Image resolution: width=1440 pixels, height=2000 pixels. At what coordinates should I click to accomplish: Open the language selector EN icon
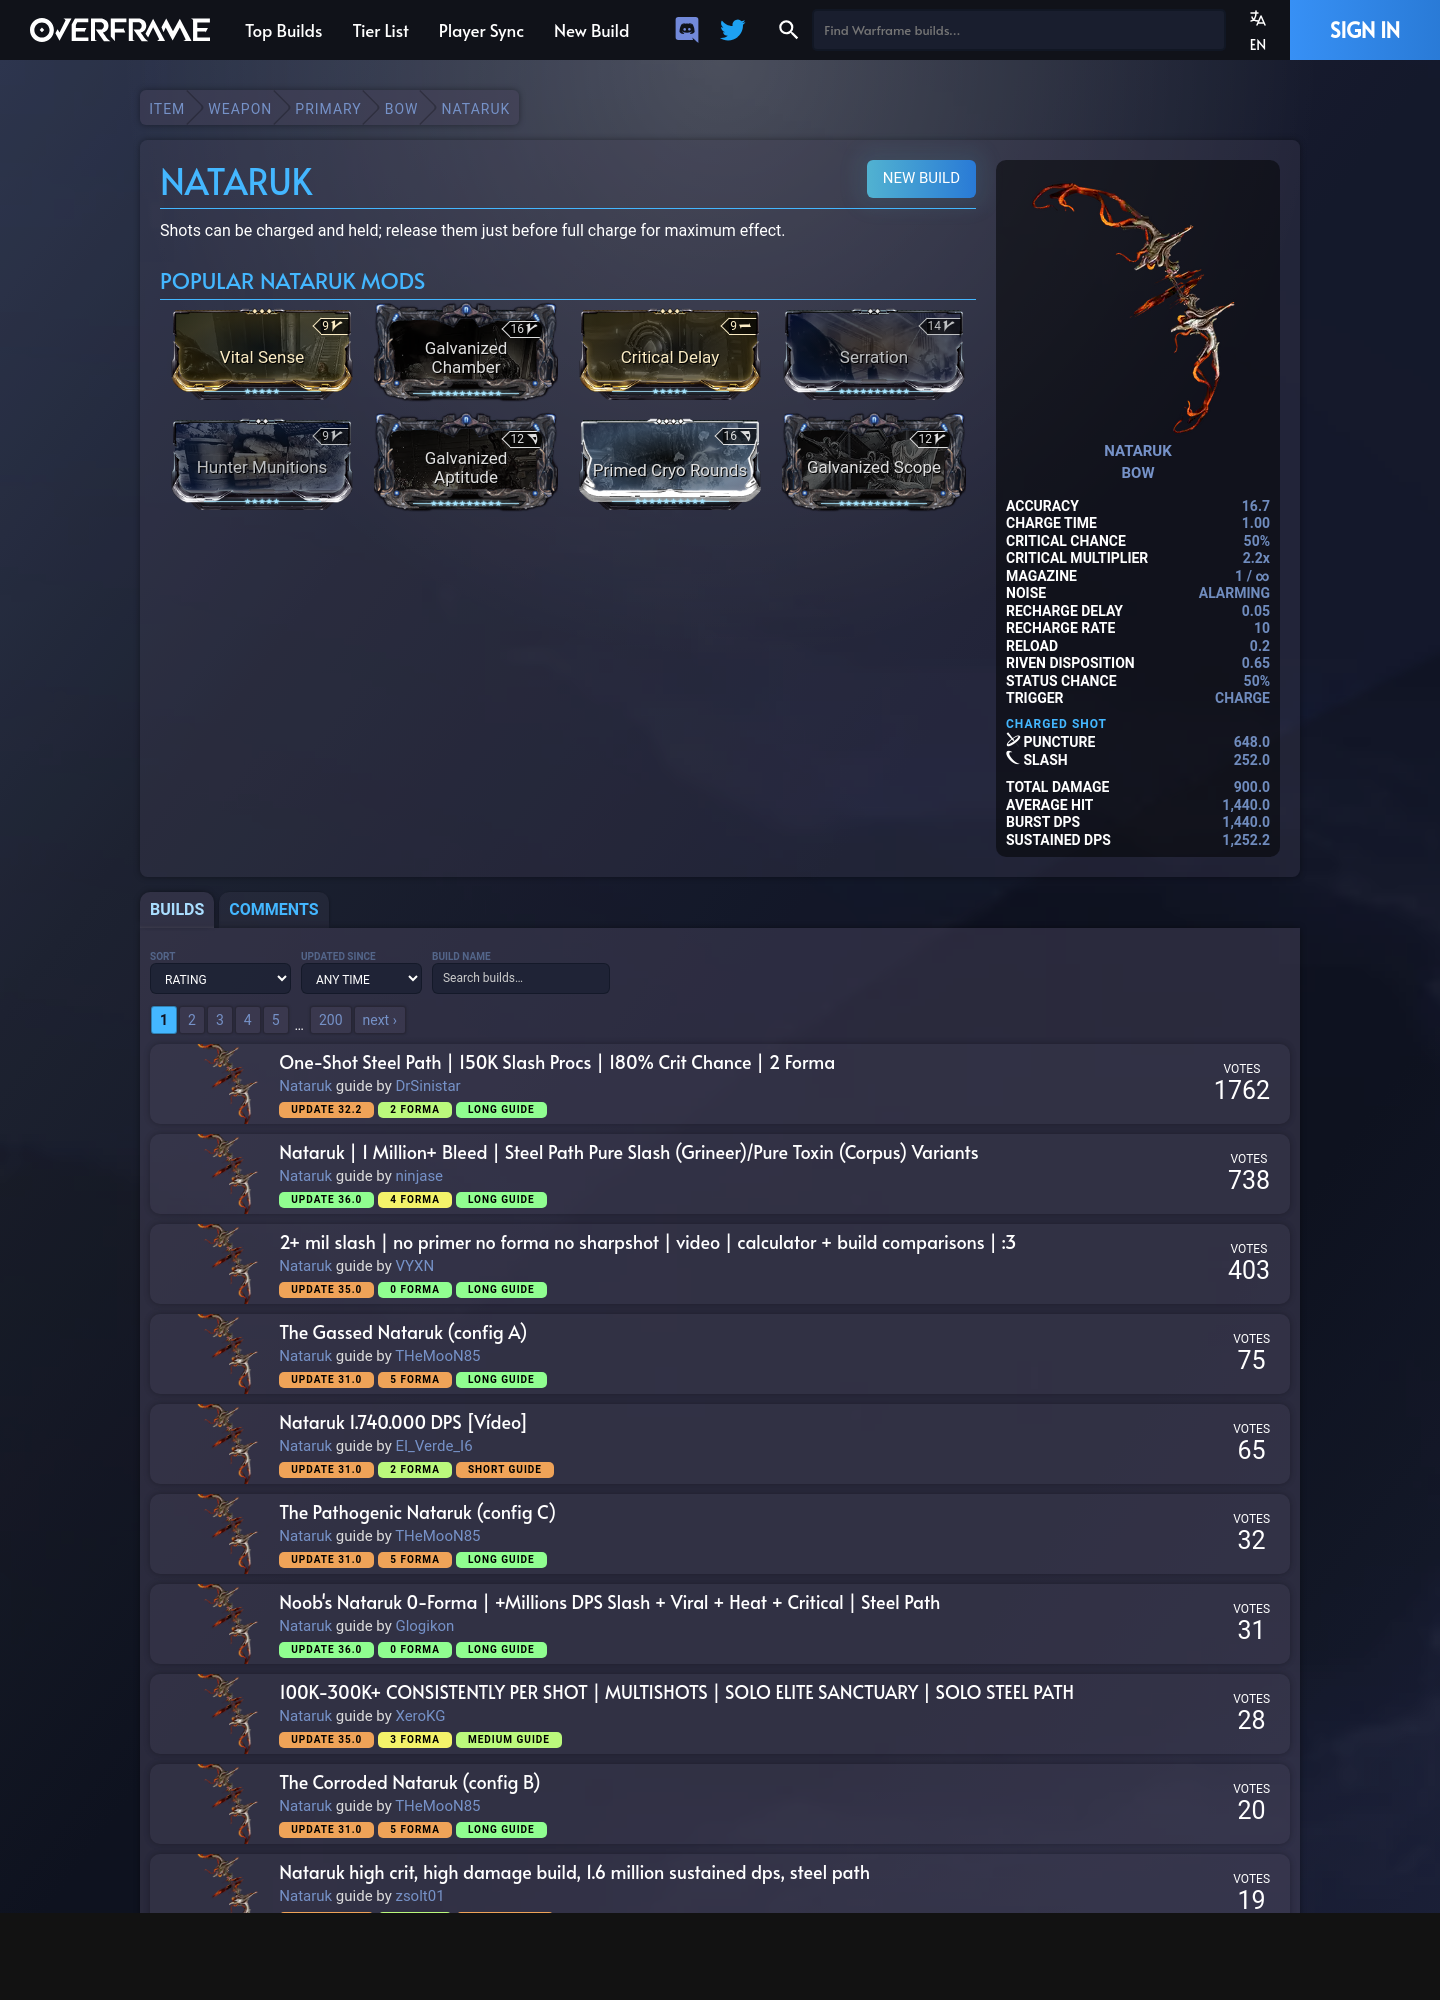pos(1258,30)
